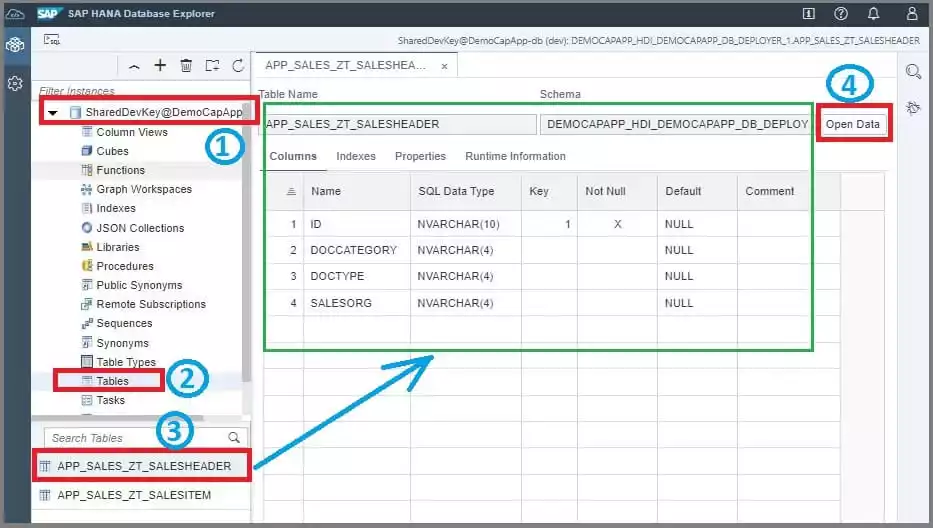
Task: Refresh the instance list
Action: coord(238,65)
